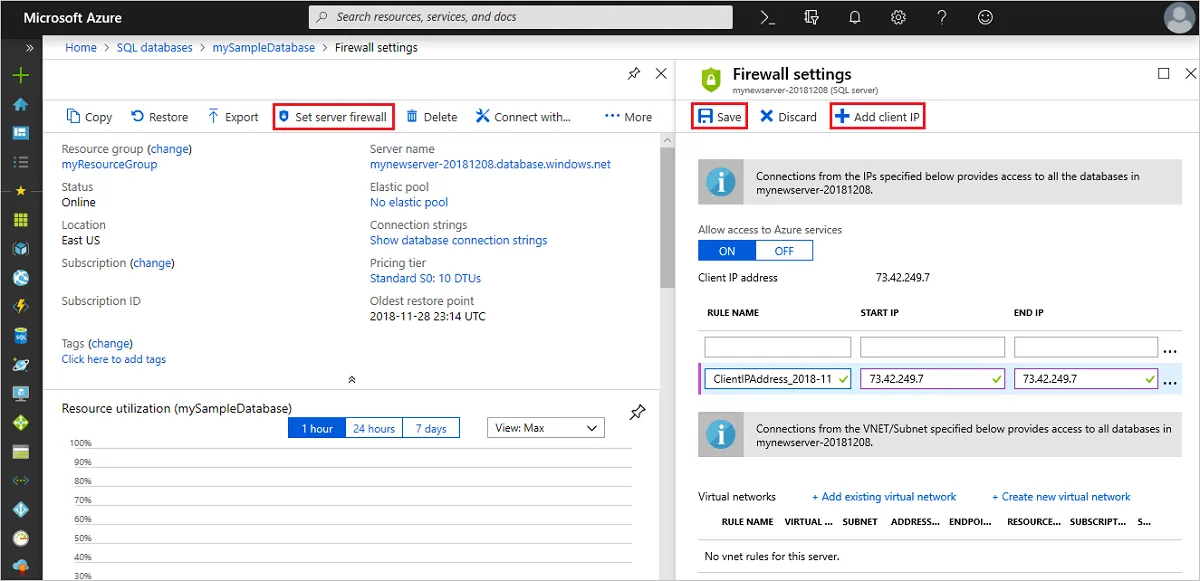Open App Services globe icon in sidebar

click(20, 278)
